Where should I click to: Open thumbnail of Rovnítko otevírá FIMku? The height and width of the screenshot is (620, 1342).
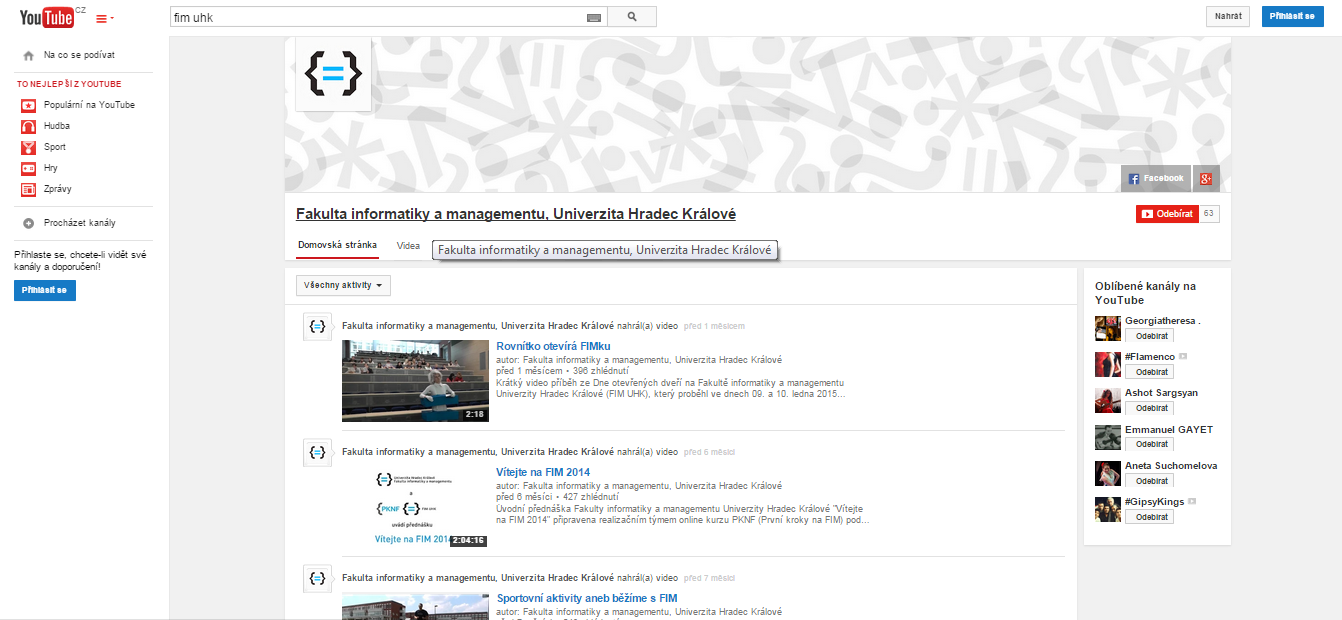coord(415,381)
